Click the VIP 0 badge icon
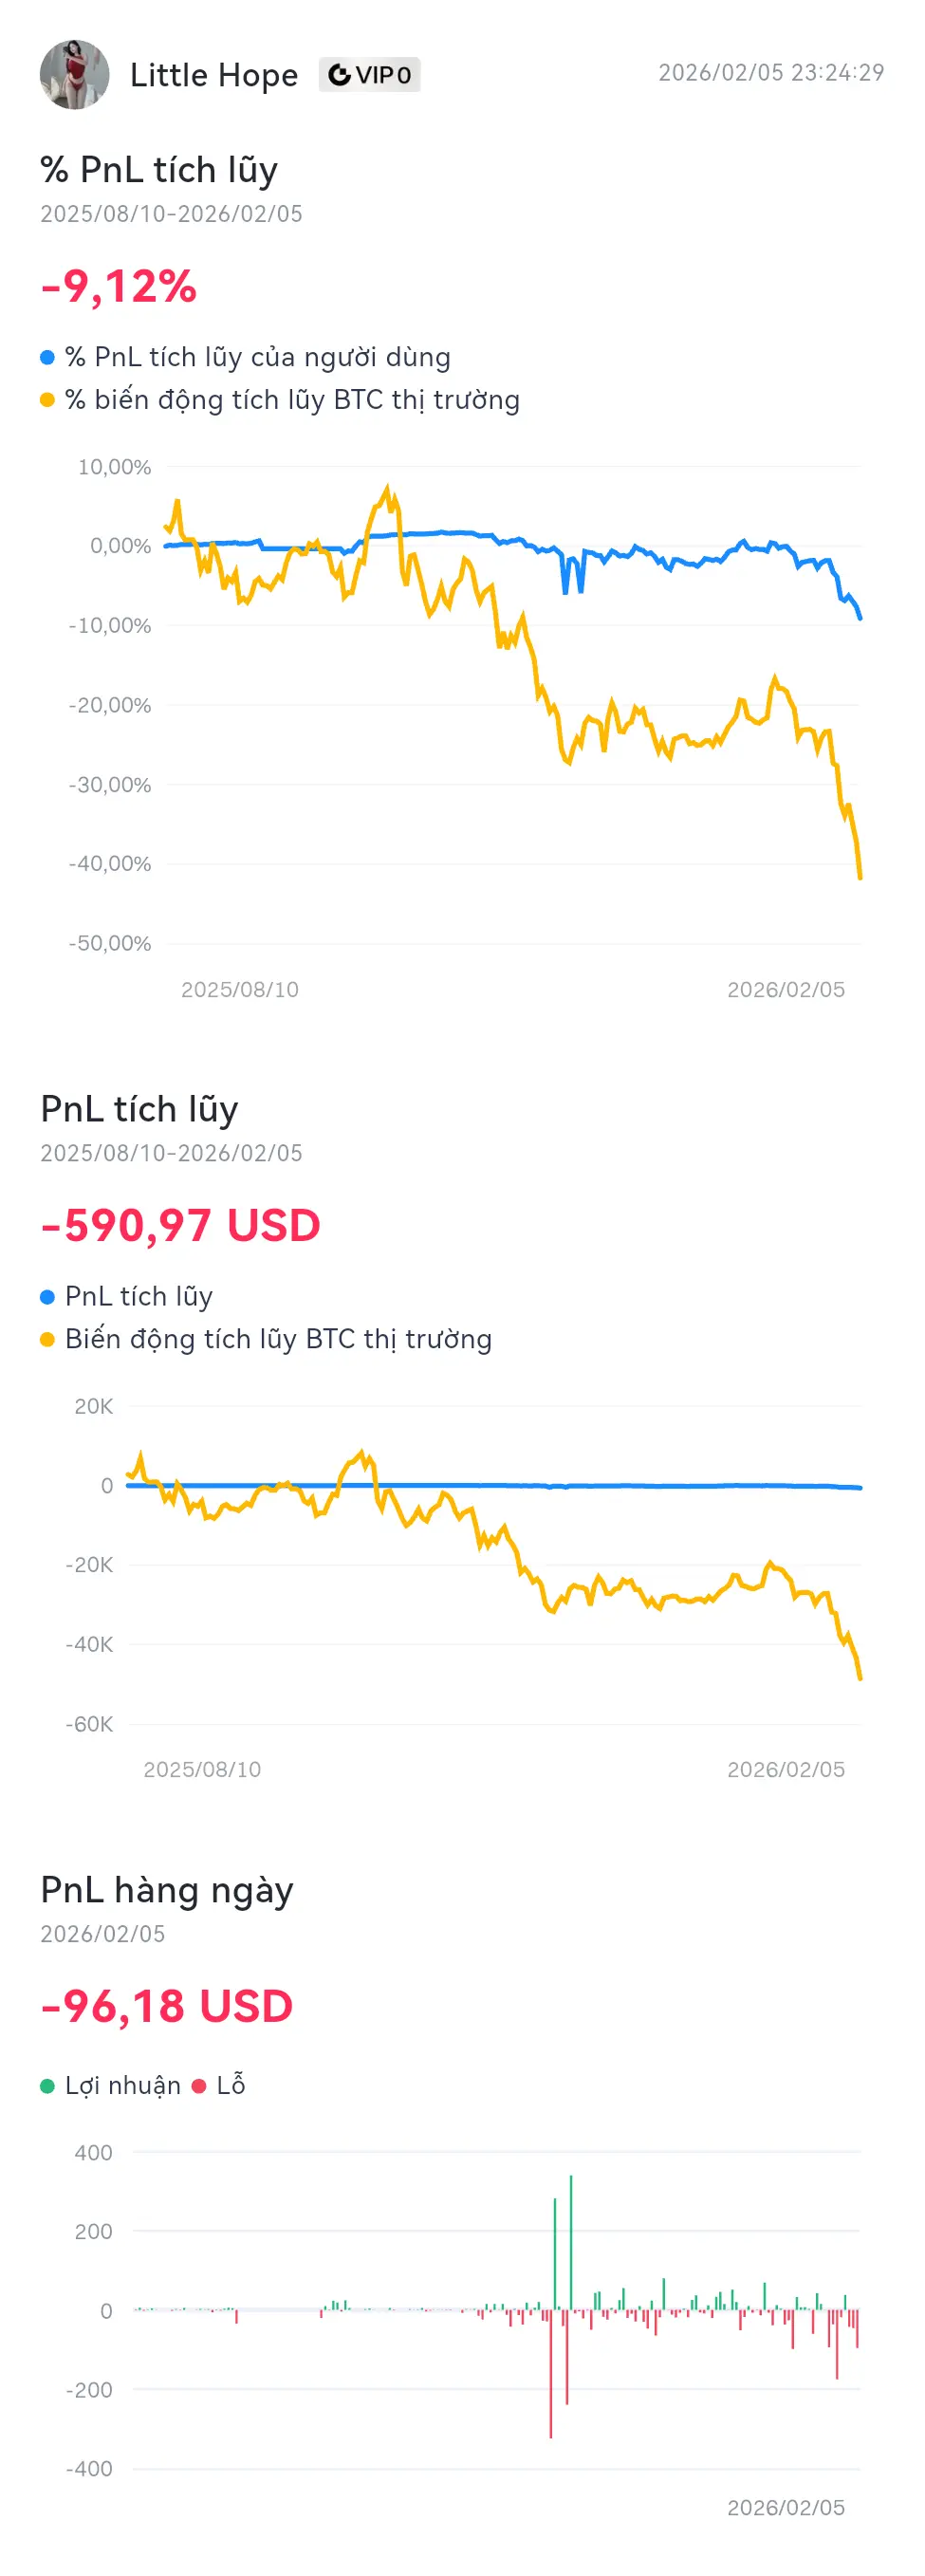 tap(340, 75)
